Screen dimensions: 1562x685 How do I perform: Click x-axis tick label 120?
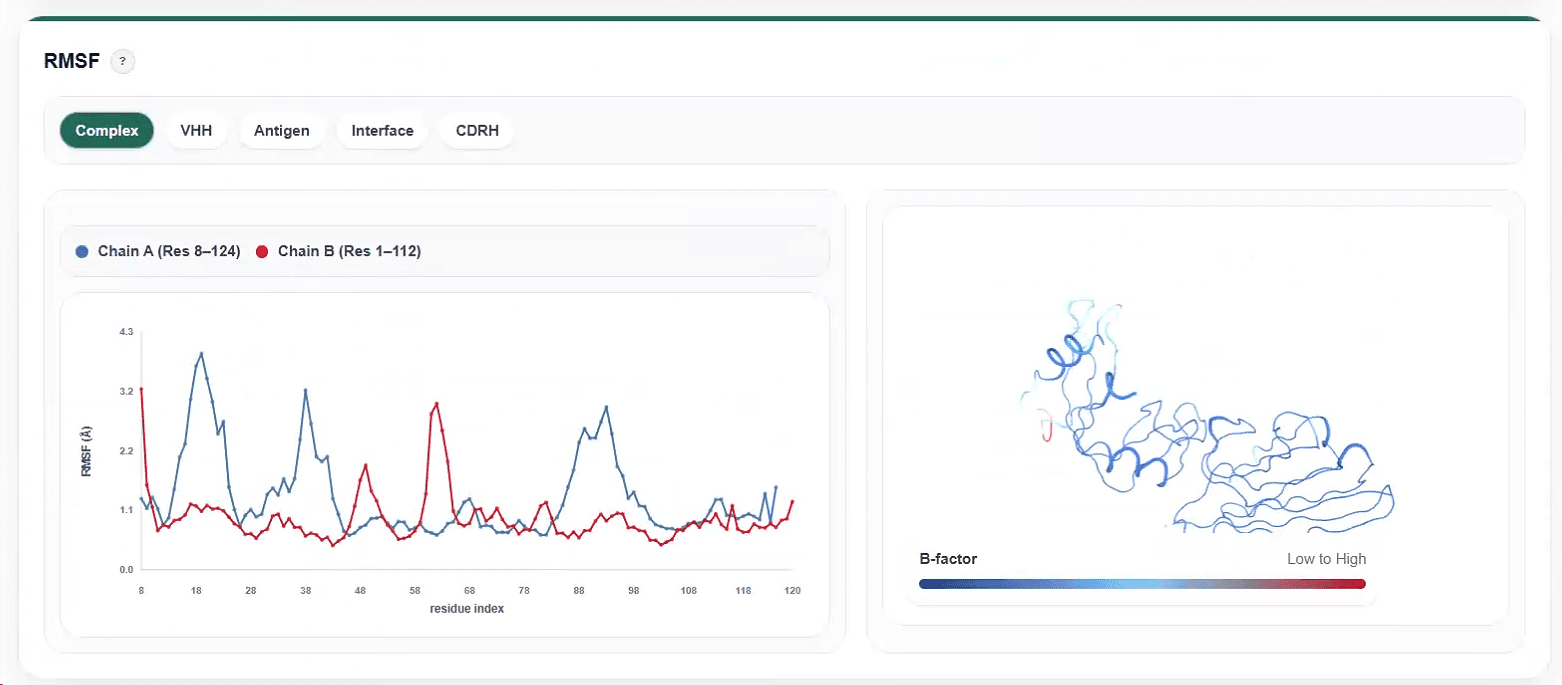pyautogui.click(x=792, y=590)
